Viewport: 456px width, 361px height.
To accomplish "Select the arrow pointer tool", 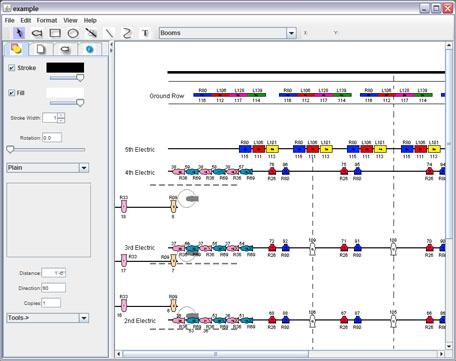I will click(19, 33).
